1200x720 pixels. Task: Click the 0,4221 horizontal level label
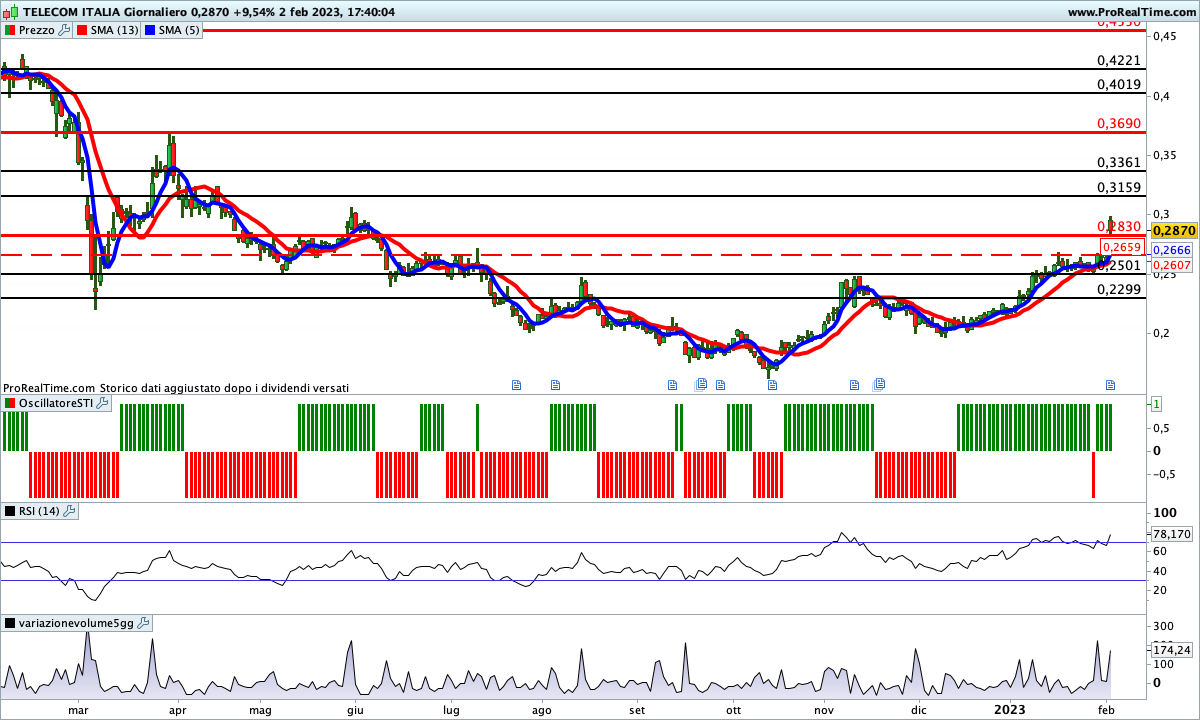click(1119, 61)
